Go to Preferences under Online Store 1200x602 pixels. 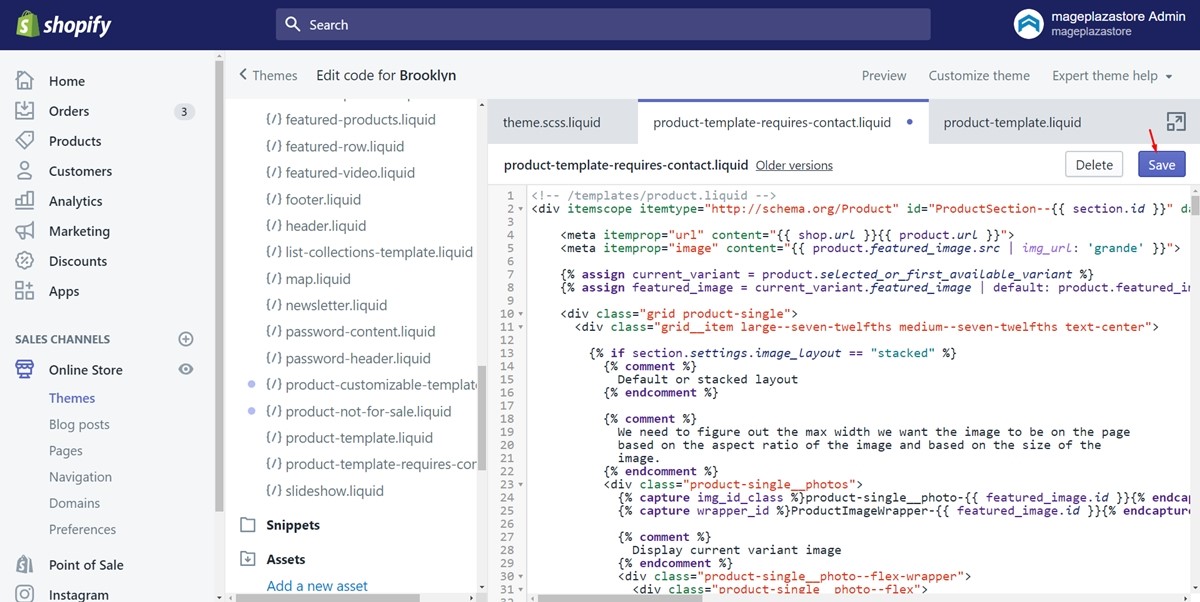(82, 529)
